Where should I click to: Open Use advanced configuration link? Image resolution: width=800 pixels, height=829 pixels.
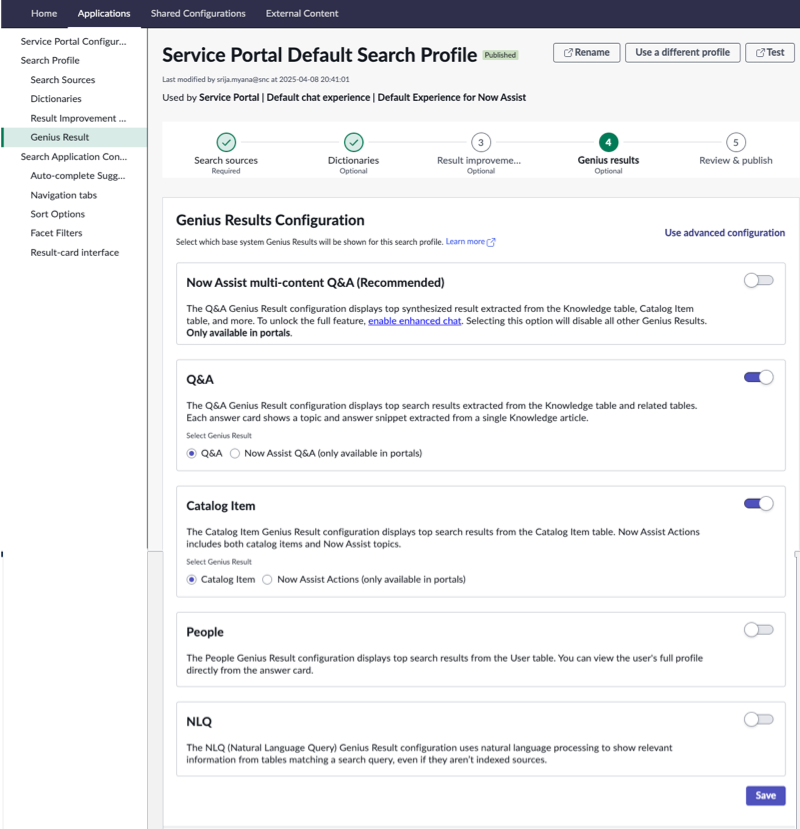pos(724,233)
